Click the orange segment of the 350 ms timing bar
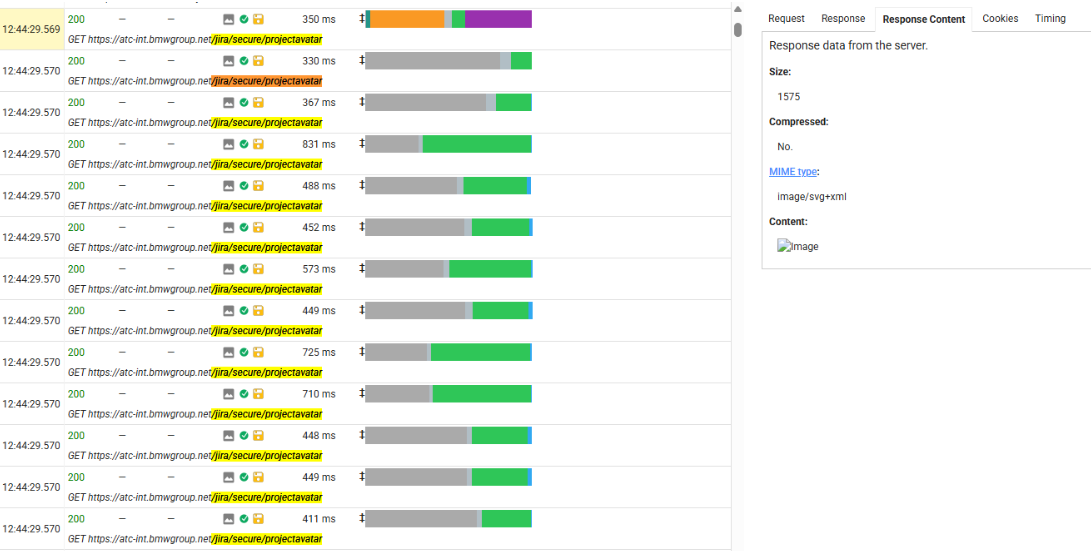The width and height of the screenshot is (1091, 551). click(x=407, y=19)
